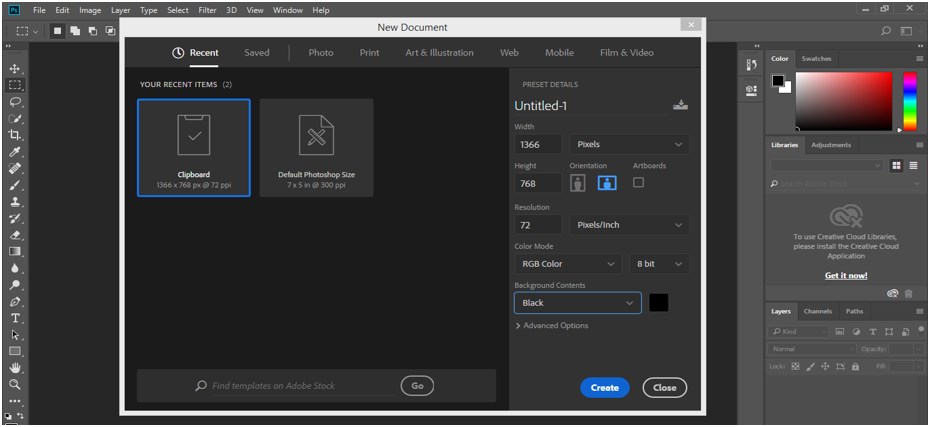Screen dimensions: 930x427
Task: Open the 8 bit depth dropdown
Action: click(660, 264)
